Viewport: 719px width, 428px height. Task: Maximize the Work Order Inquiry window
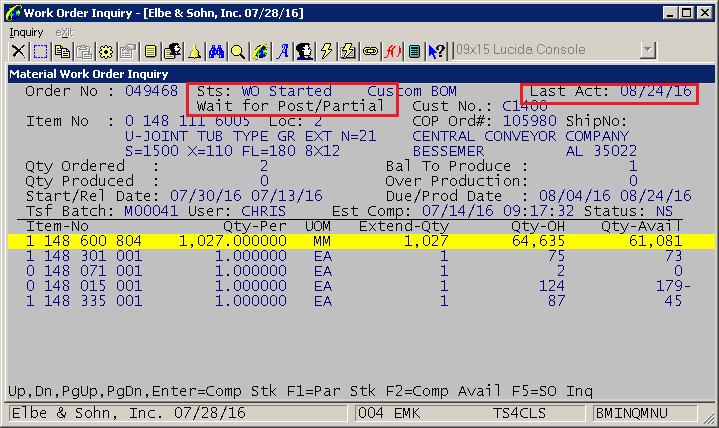(x=686, y=13)
